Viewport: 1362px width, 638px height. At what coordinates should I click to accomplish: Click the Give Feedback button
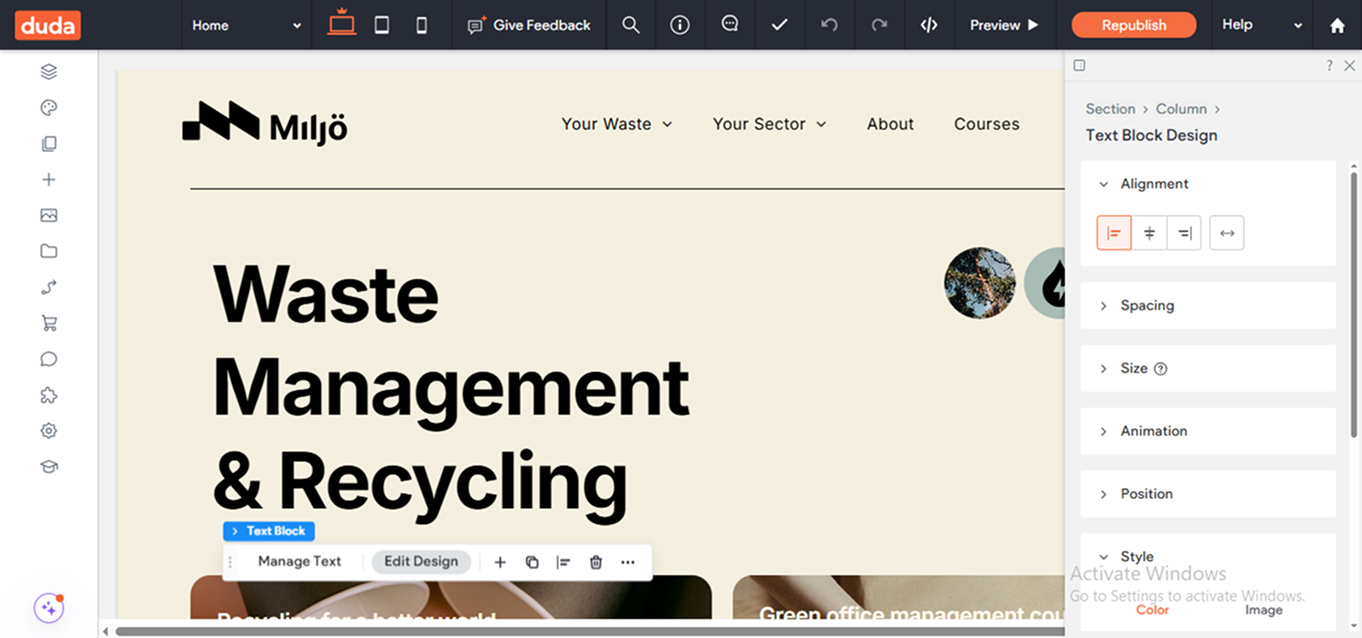click(x=529, y=25)
